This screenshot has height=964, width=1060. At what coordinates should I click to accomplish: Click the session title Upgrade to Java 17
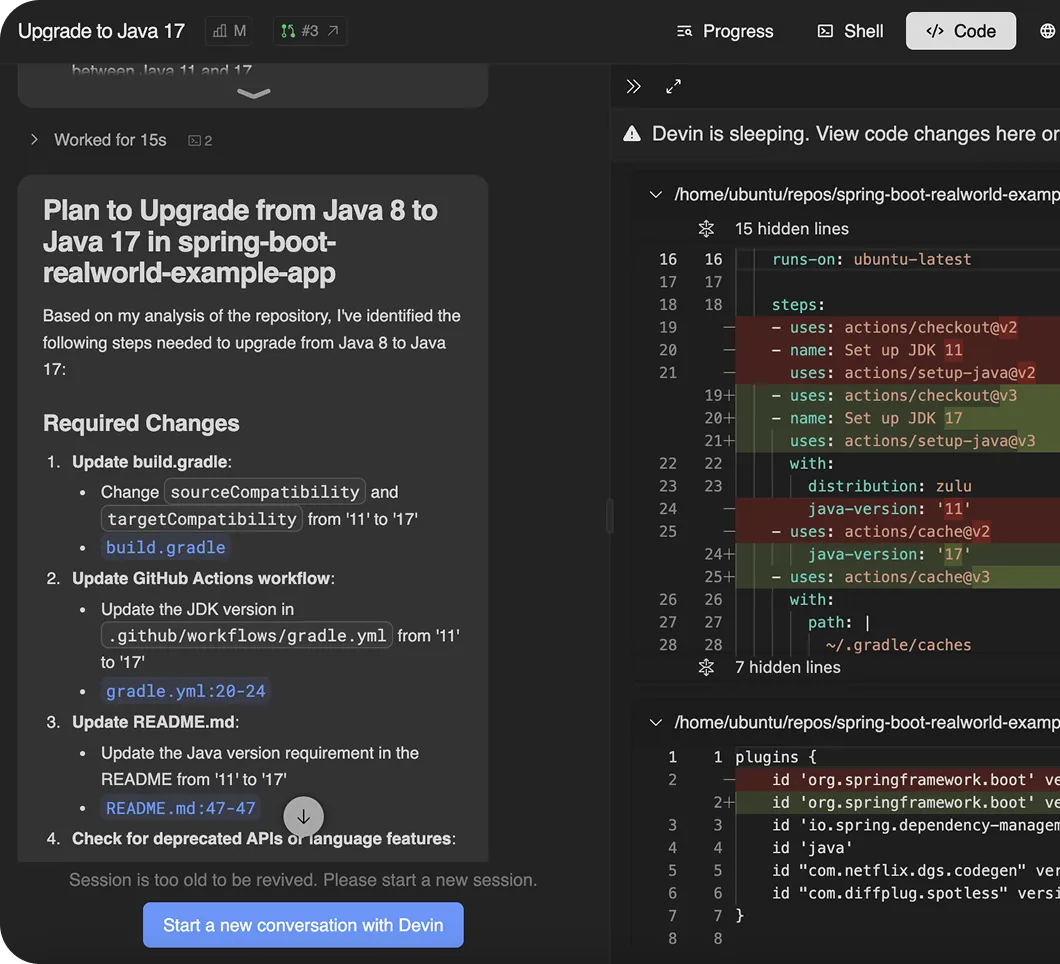tap(101, 31)
